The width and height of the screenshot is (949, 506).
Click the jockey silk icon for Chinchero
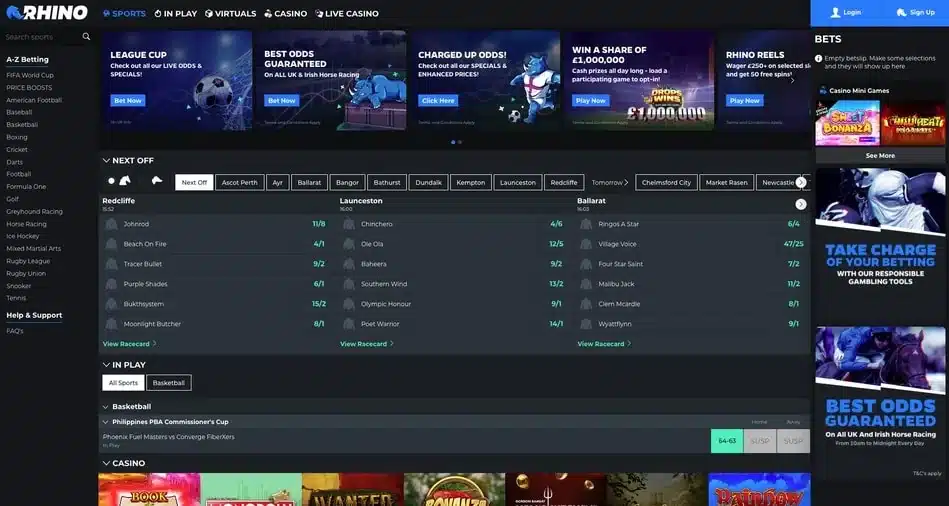click(x=349, y=224)
